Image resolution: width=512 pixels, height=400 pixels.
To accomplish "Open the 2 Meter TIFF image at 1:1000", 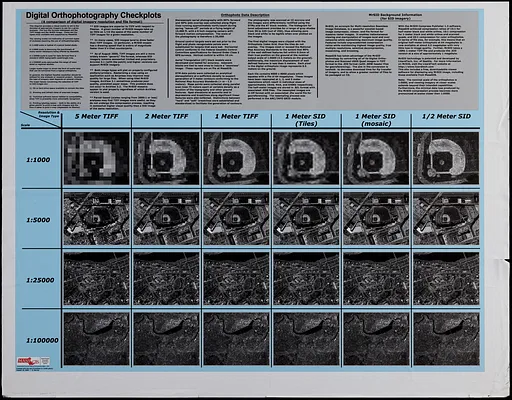I will pyautogui.click(x=166, y=158).
